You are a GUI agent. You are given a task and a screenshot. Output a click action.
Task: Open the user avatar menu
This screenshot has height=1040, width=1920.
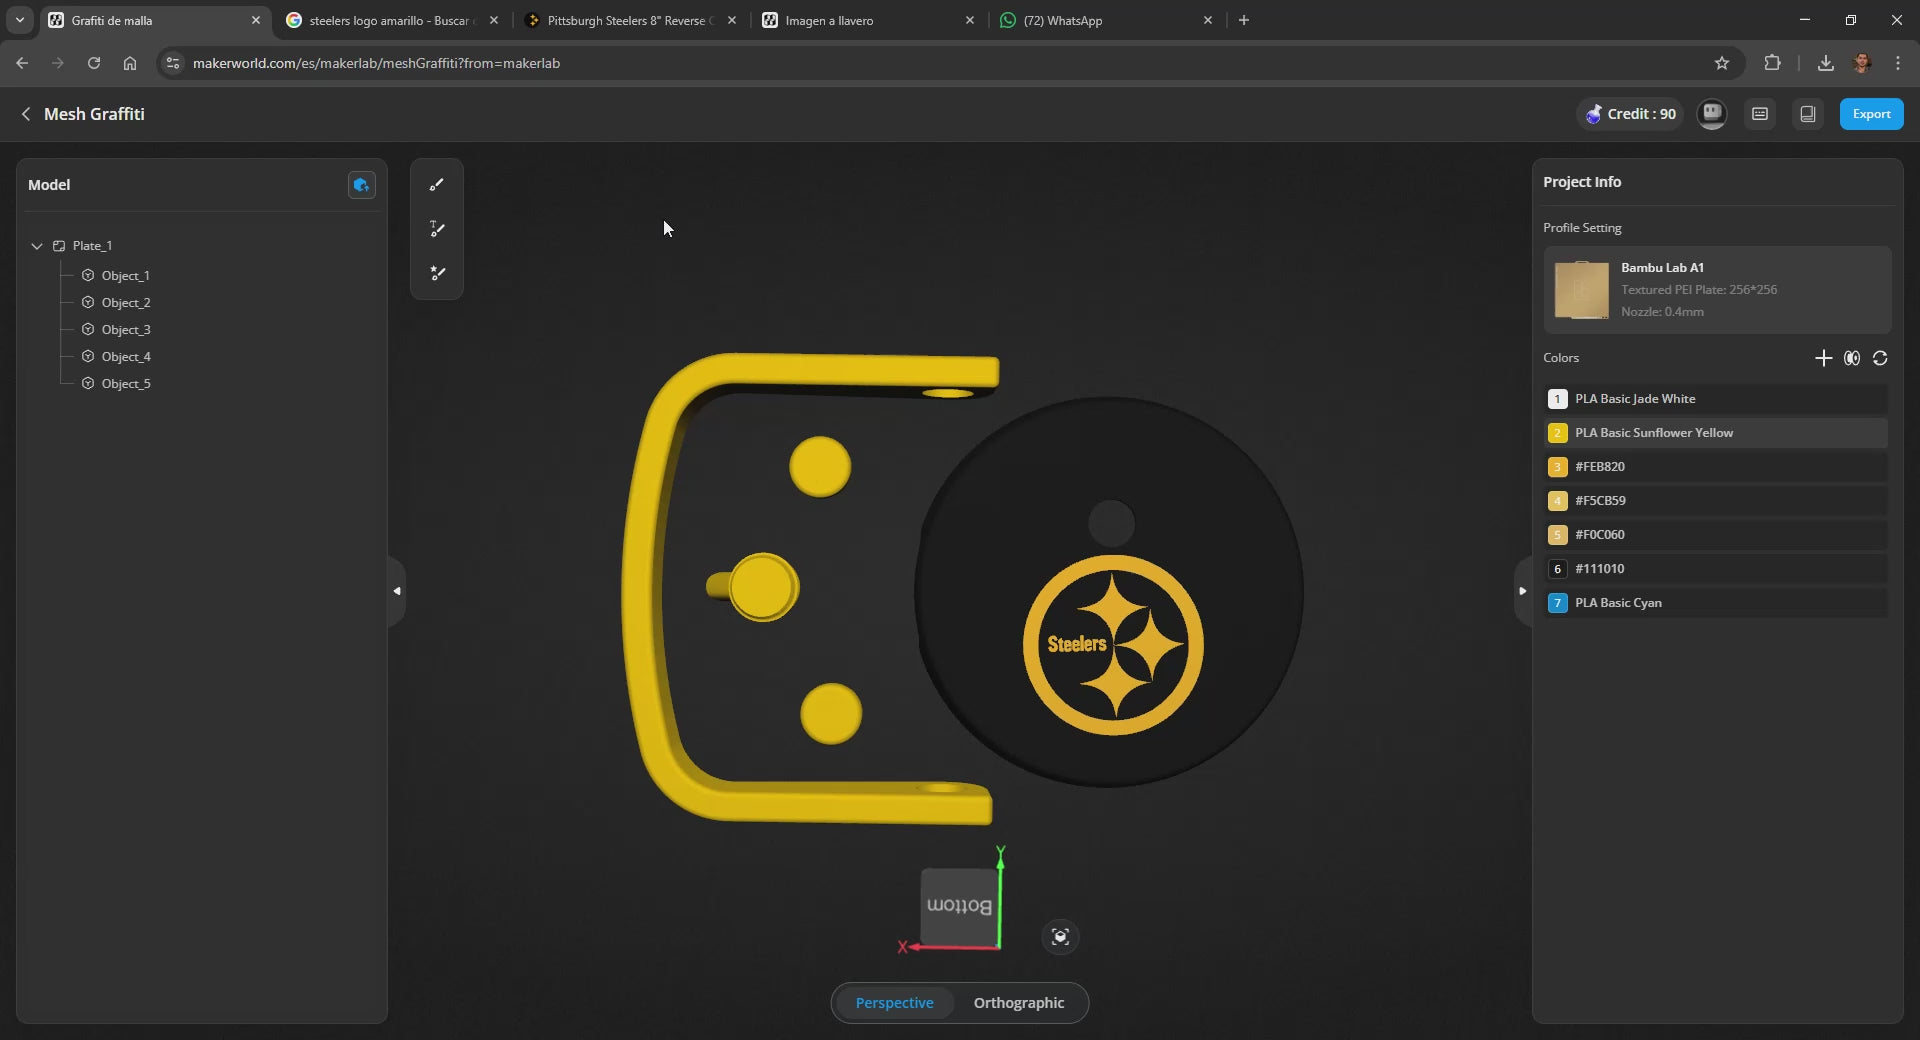pos(1712,114)
